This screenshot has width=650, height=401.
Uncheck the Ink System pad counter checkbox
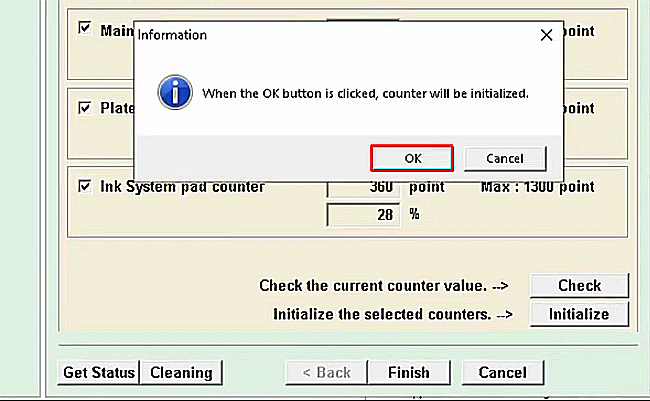point(85,186)
